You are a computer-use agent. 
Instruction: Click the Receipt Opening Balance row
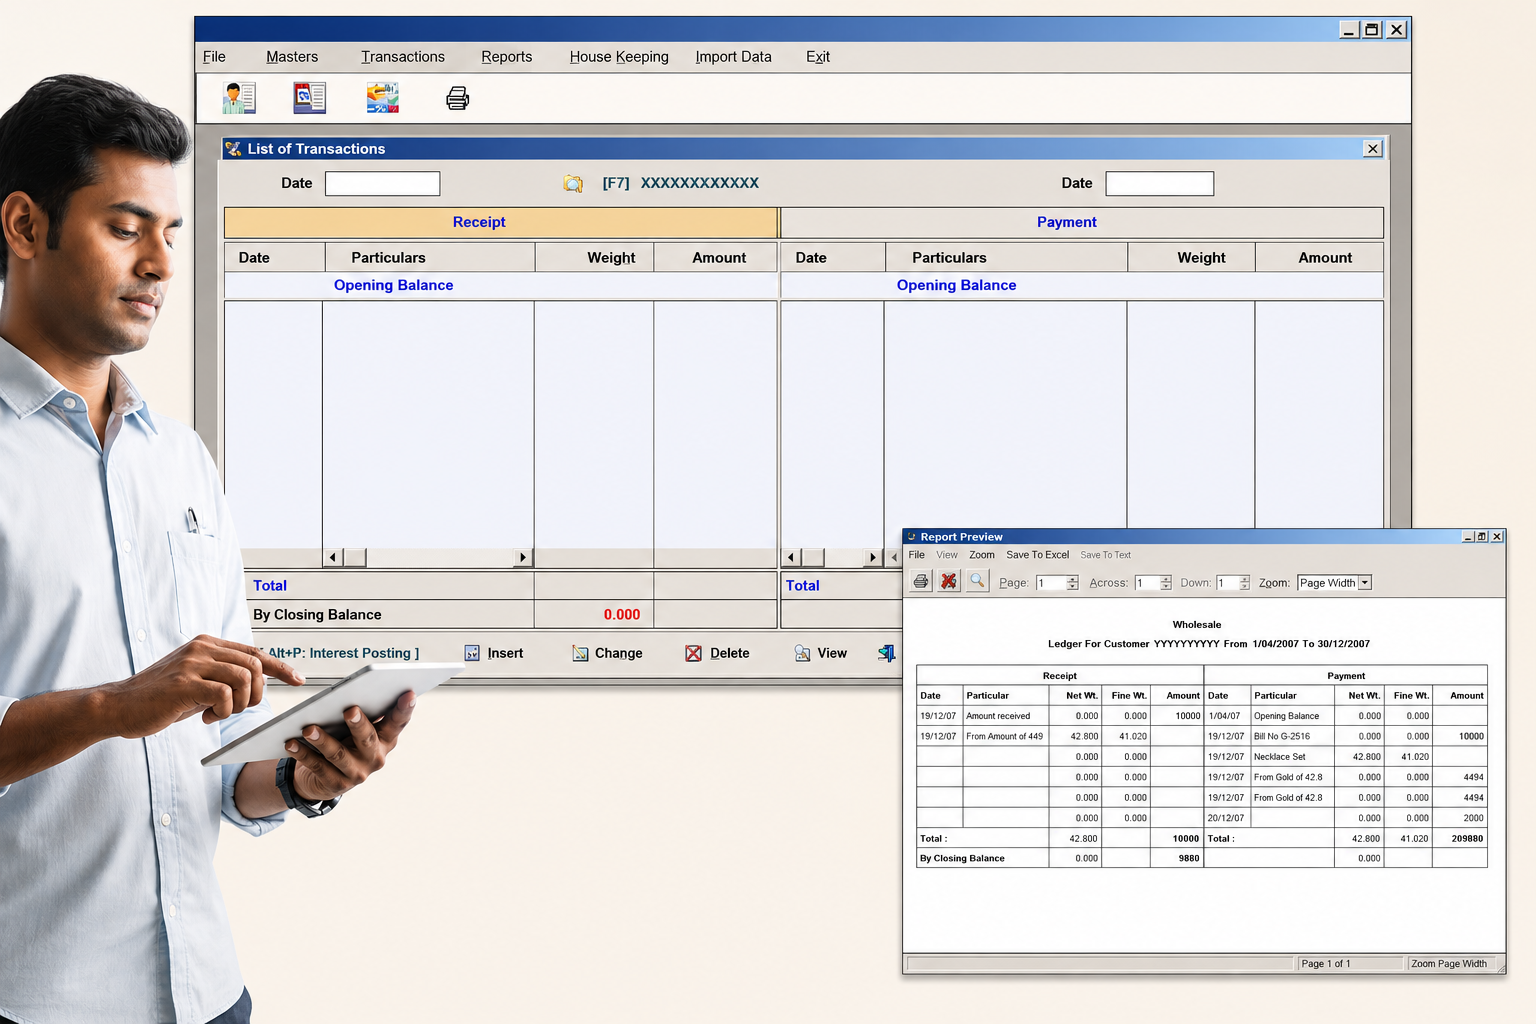(501, 285)
